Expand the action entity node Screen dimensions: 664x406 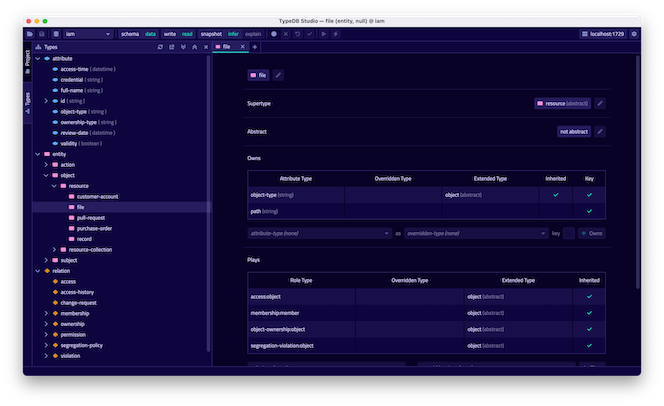46,165
